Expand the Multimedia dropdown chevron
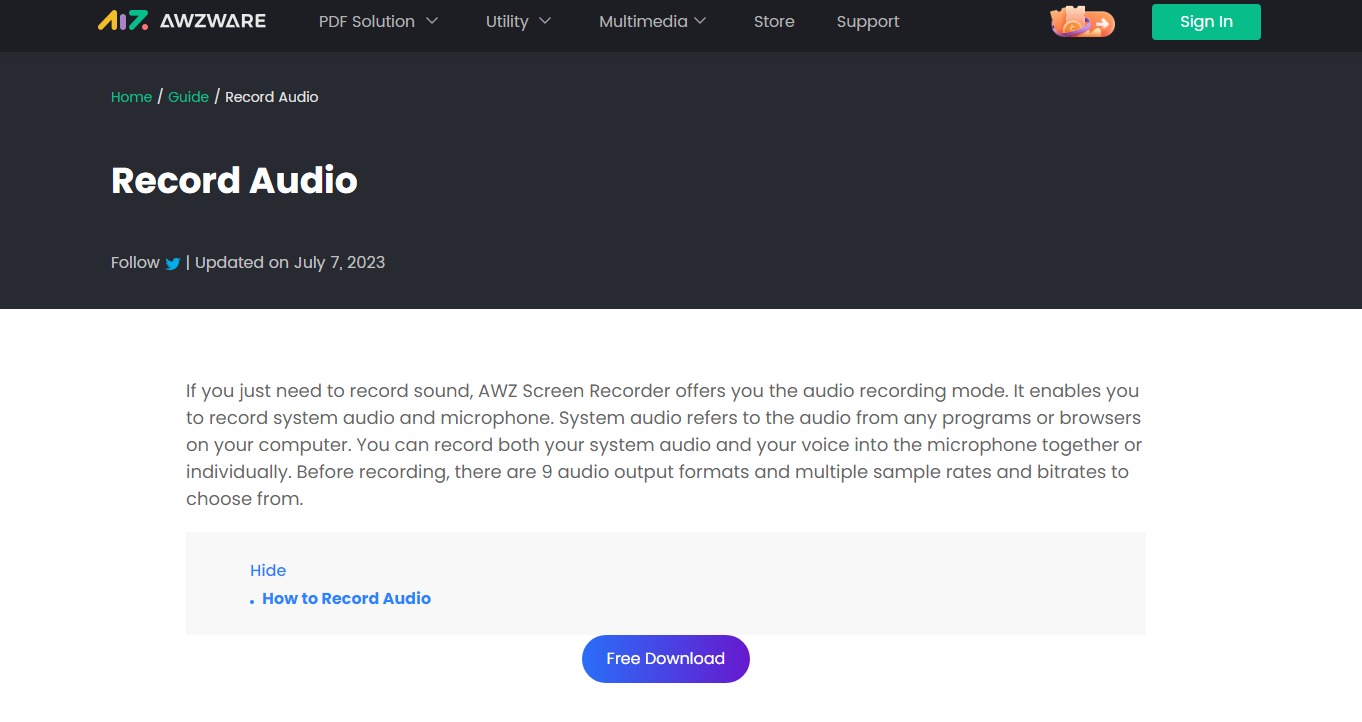Viewport: 1362px width, 722px height. [700, 21]
